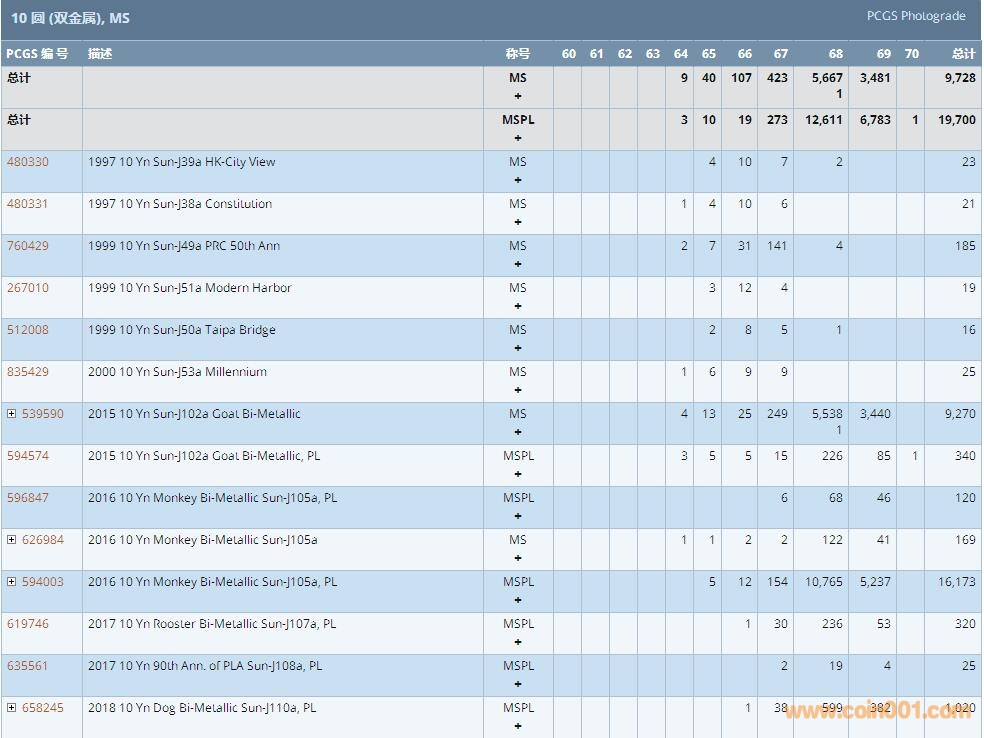Click the plus grade icon for Millennium row
Image resolution: width=984 pixels, height=738 pixels.
pyautogui.click(x=518, y=390)
